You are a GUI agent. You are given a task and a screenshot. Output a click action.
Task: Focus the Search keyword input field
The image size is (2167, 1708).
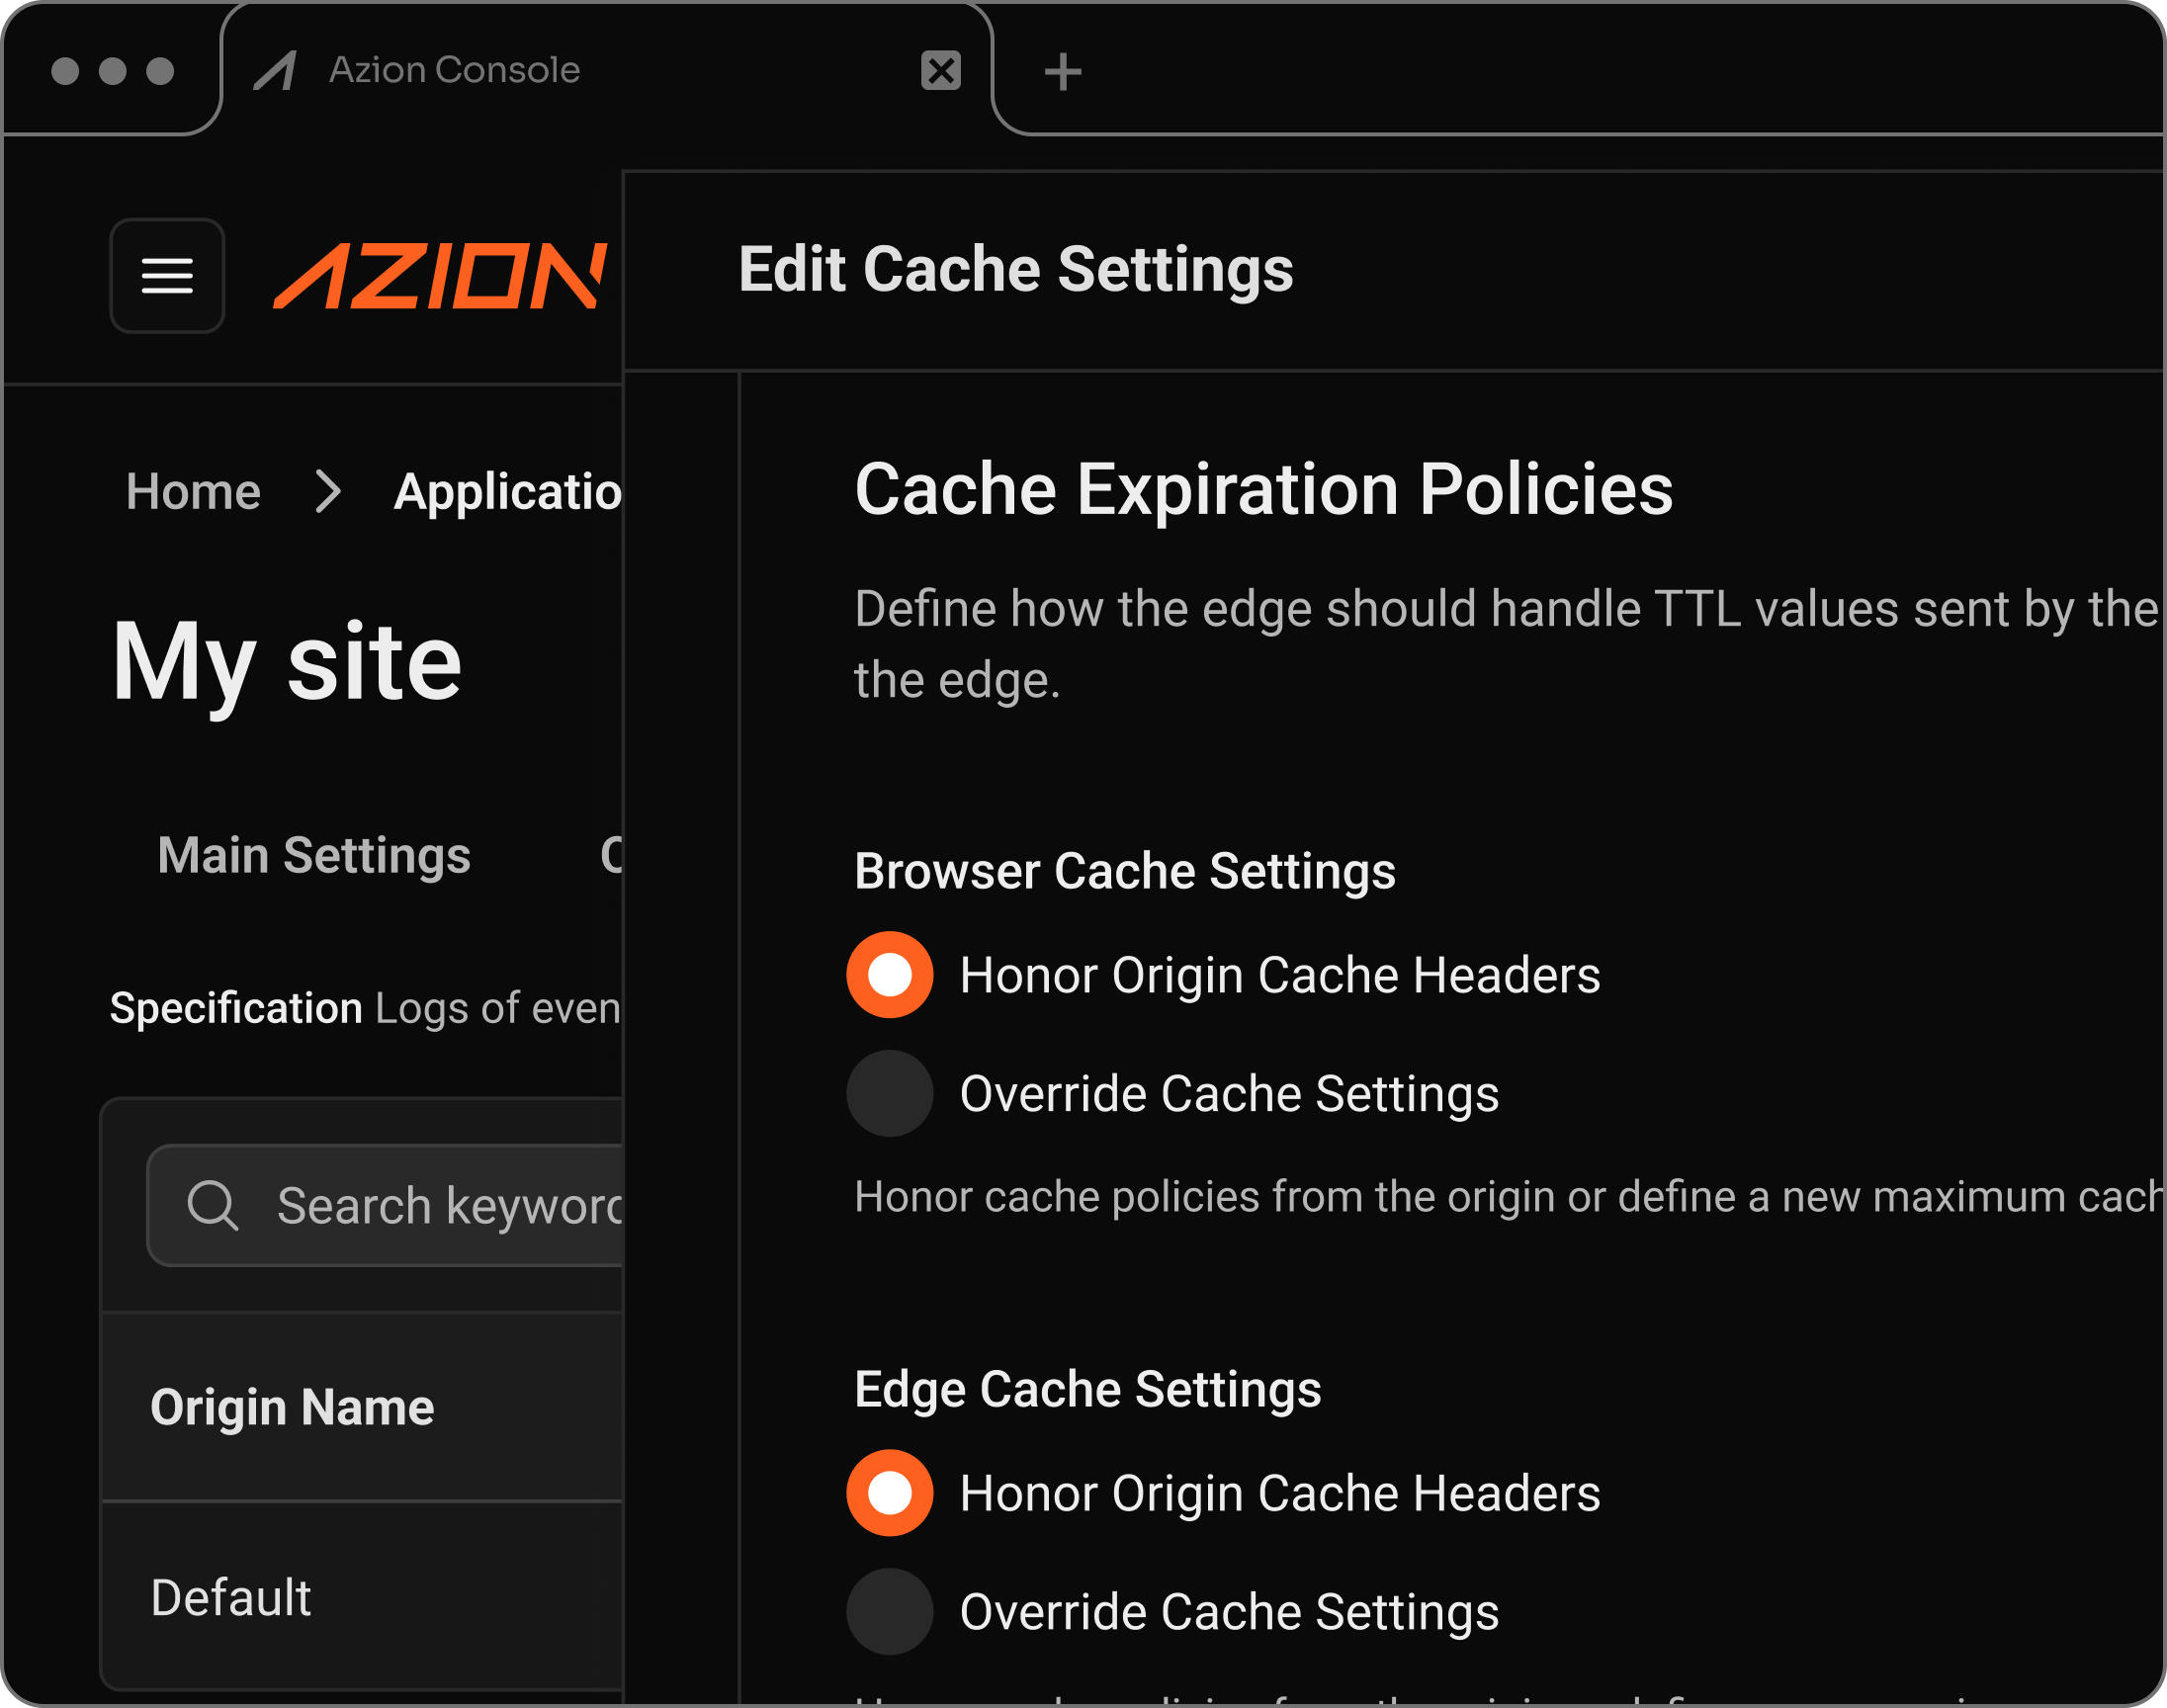(x=450, y=1205)
